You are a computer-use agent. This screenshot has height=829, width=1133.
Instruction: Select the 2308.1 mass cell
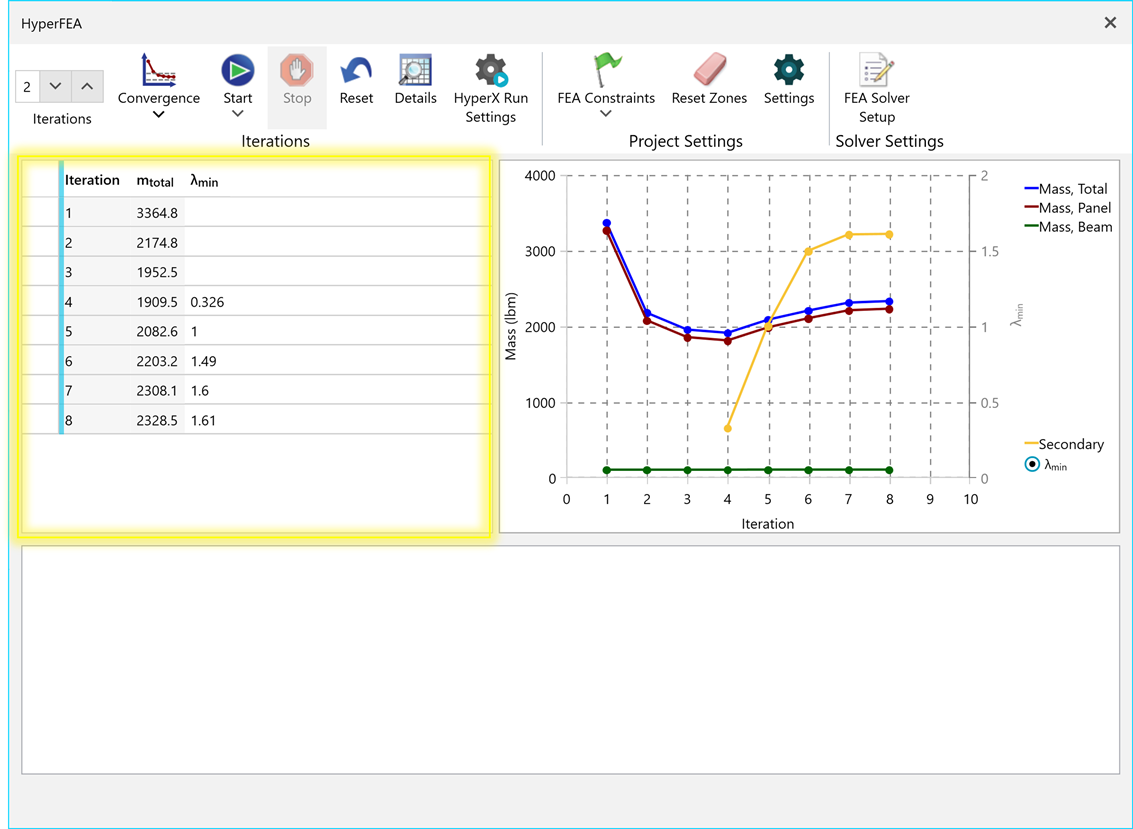tap(157, 391)
